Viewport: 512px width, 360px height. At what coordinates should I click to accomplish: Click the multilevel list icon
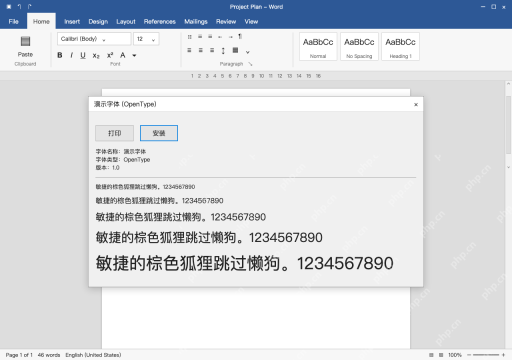pyautogui.click(x=210, y=37)
